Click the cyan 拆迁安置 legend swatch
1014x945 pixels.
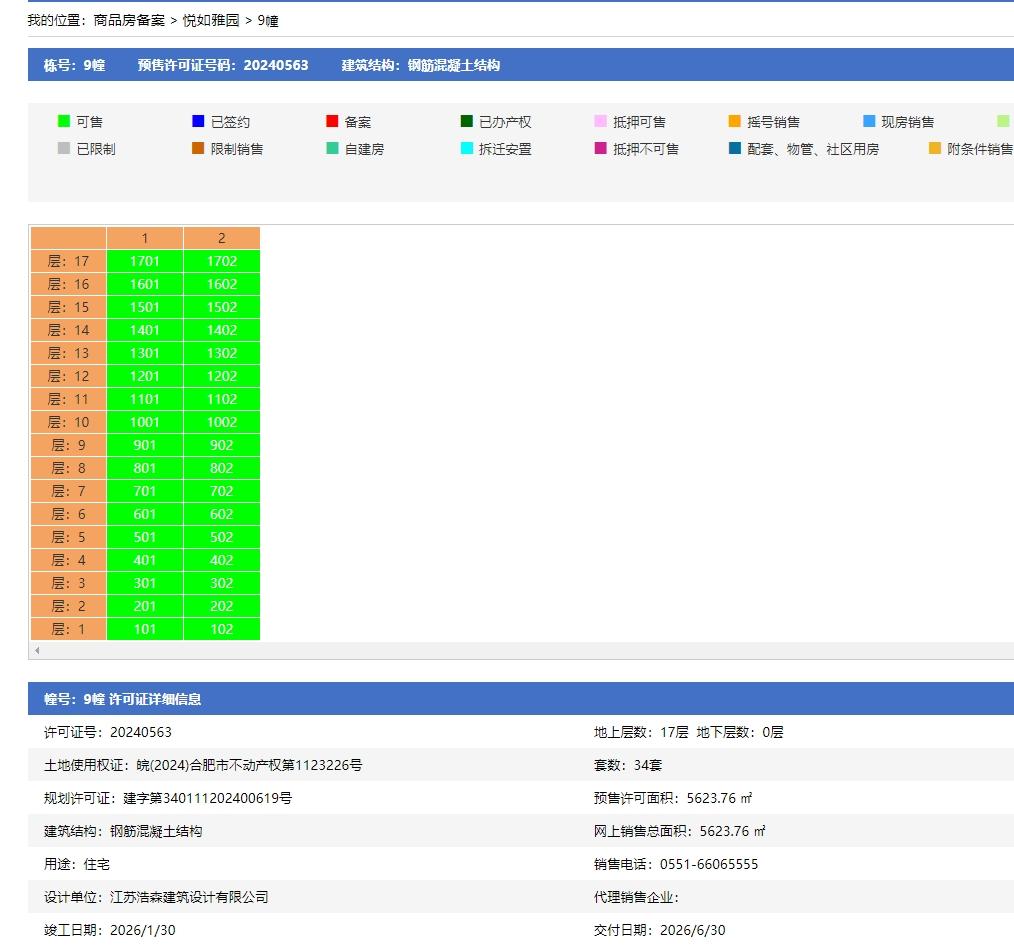click(467, 148)
